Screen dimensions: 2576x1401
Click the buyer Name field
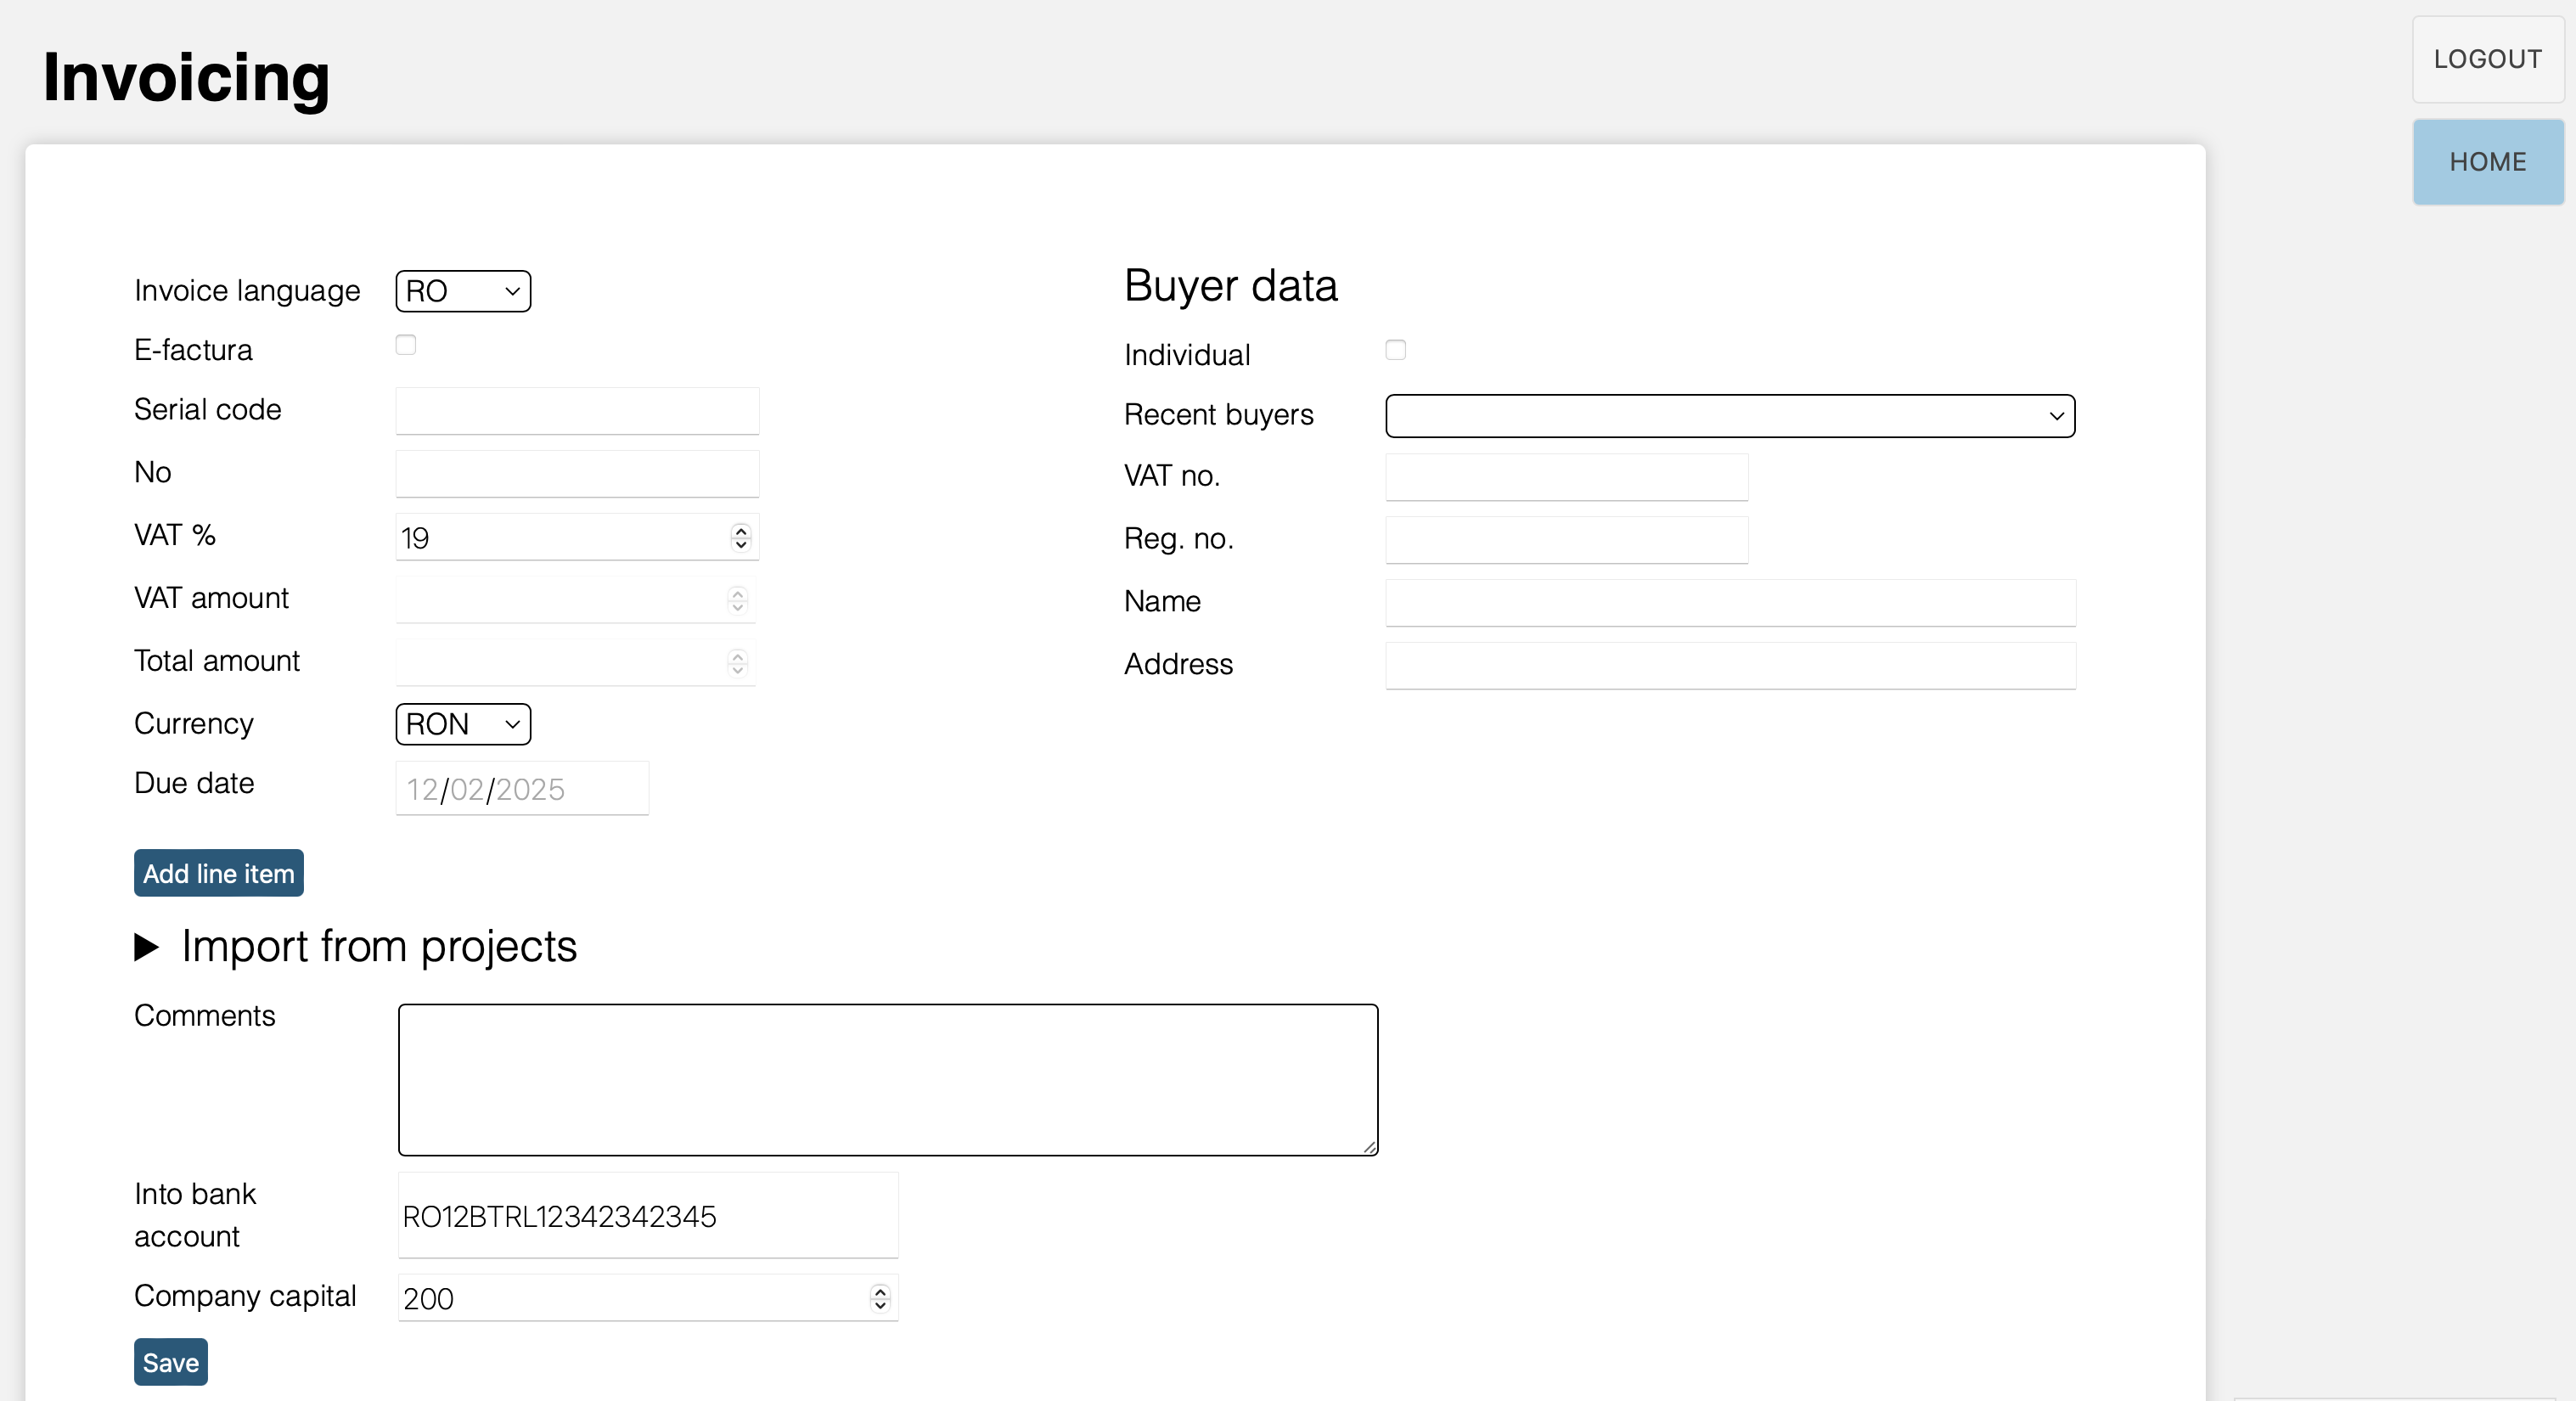(1730, 603)
